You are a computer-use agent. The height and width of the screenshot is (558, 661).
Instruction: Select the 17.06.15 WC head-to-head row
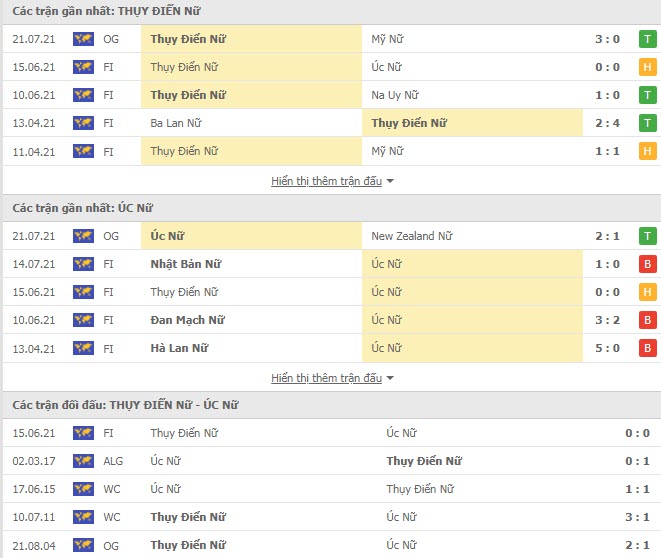click(330, 489)
